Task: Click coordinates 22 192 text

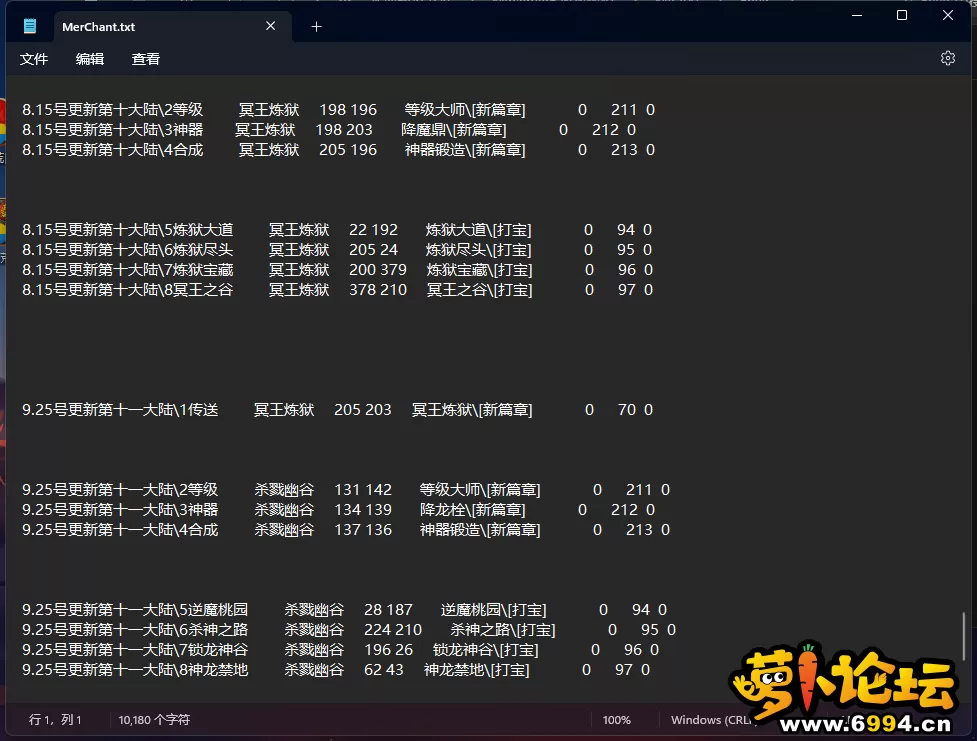Action: [373, 230]
